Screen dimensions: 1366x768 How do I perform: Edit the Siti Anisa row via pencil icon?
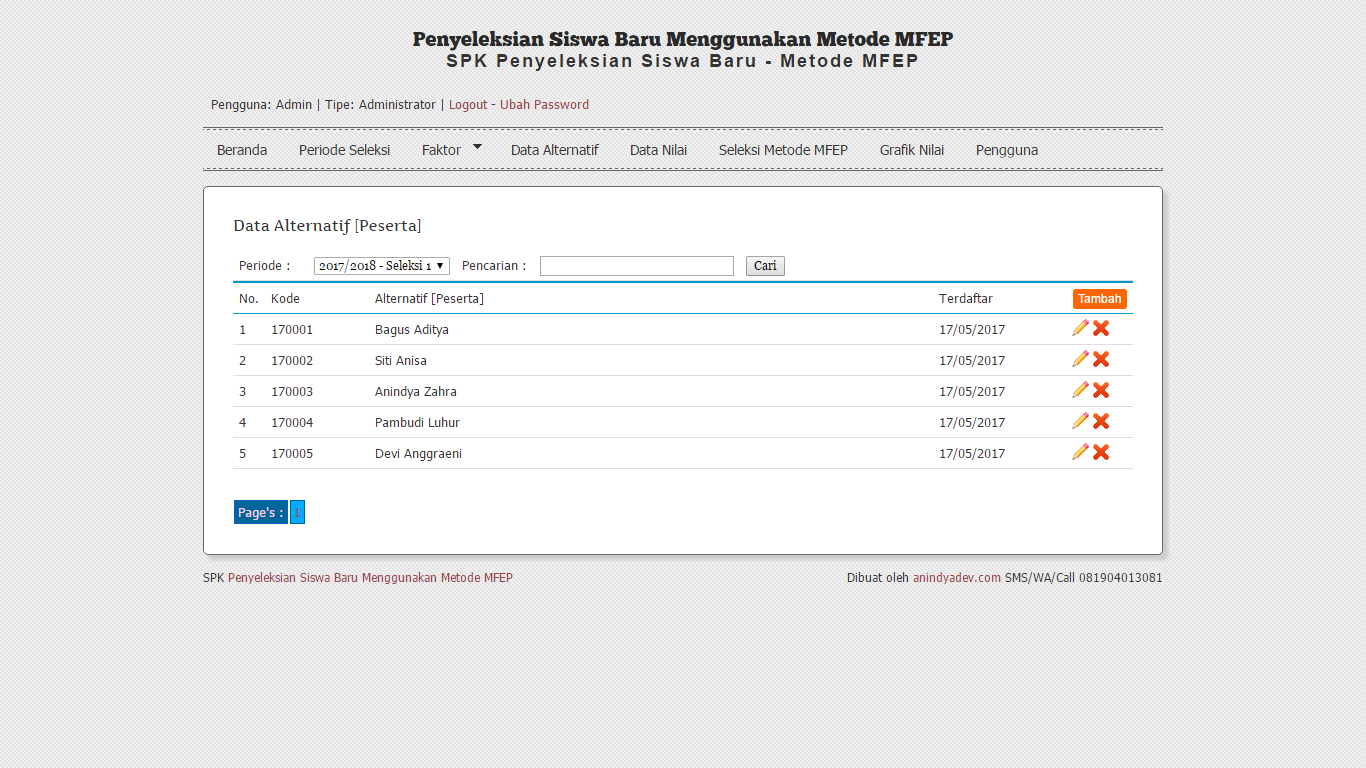pyautogui.click(x=1080, y=359)
